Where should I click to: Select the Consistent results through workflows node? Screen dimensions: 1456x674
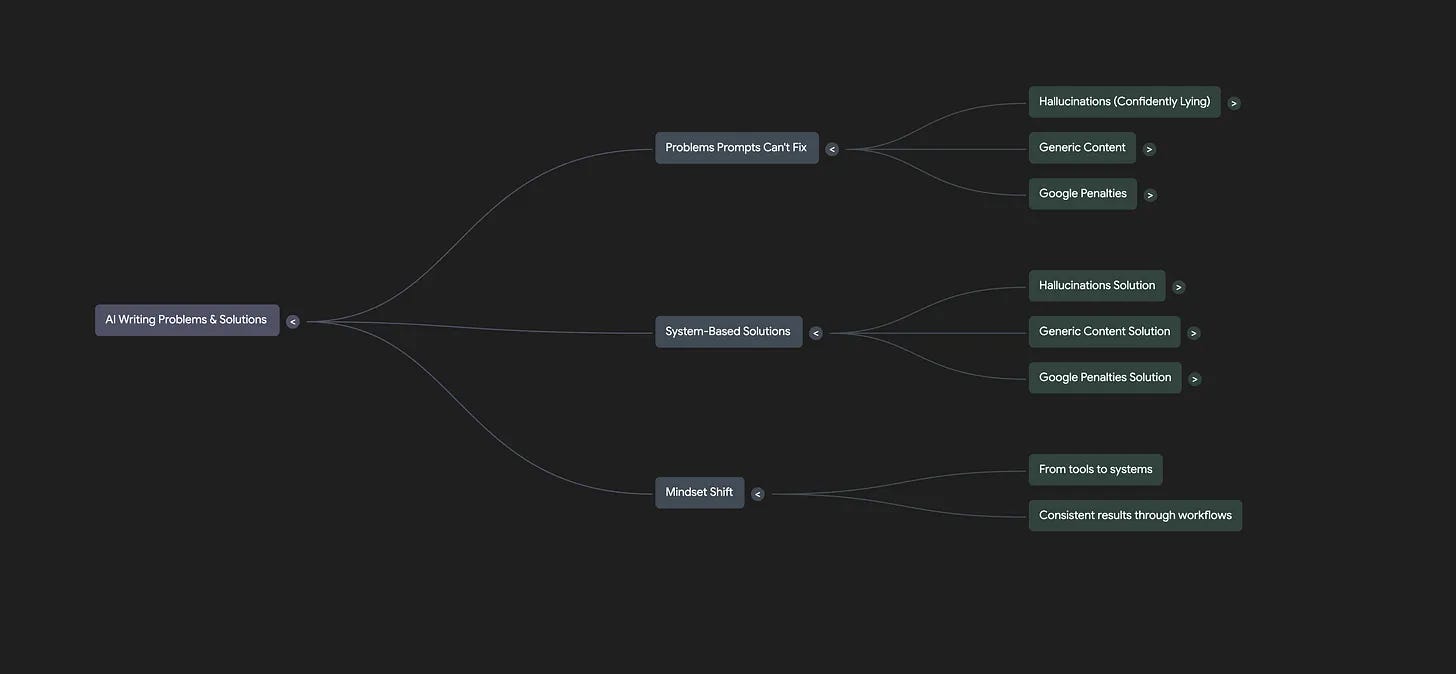tap(1135, 514)
